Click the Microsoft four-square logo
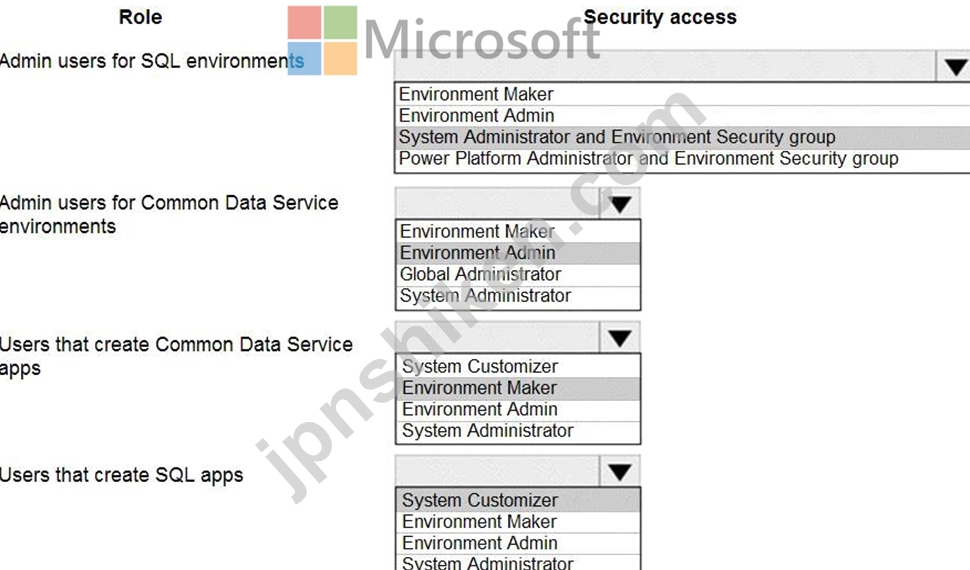The width and height of the screenshot is (970, 570). coord(322,40)
